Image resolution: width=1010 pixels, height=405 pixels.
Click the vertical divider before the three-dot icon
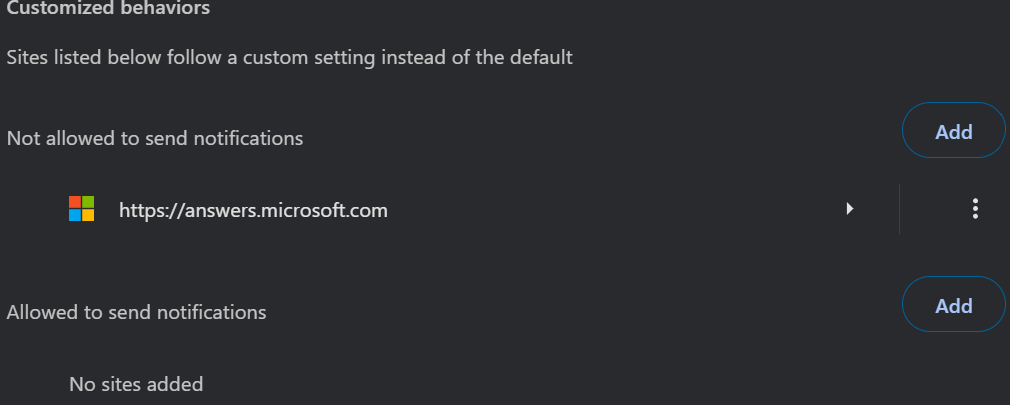pyautogui.click(x=899, y=209)
